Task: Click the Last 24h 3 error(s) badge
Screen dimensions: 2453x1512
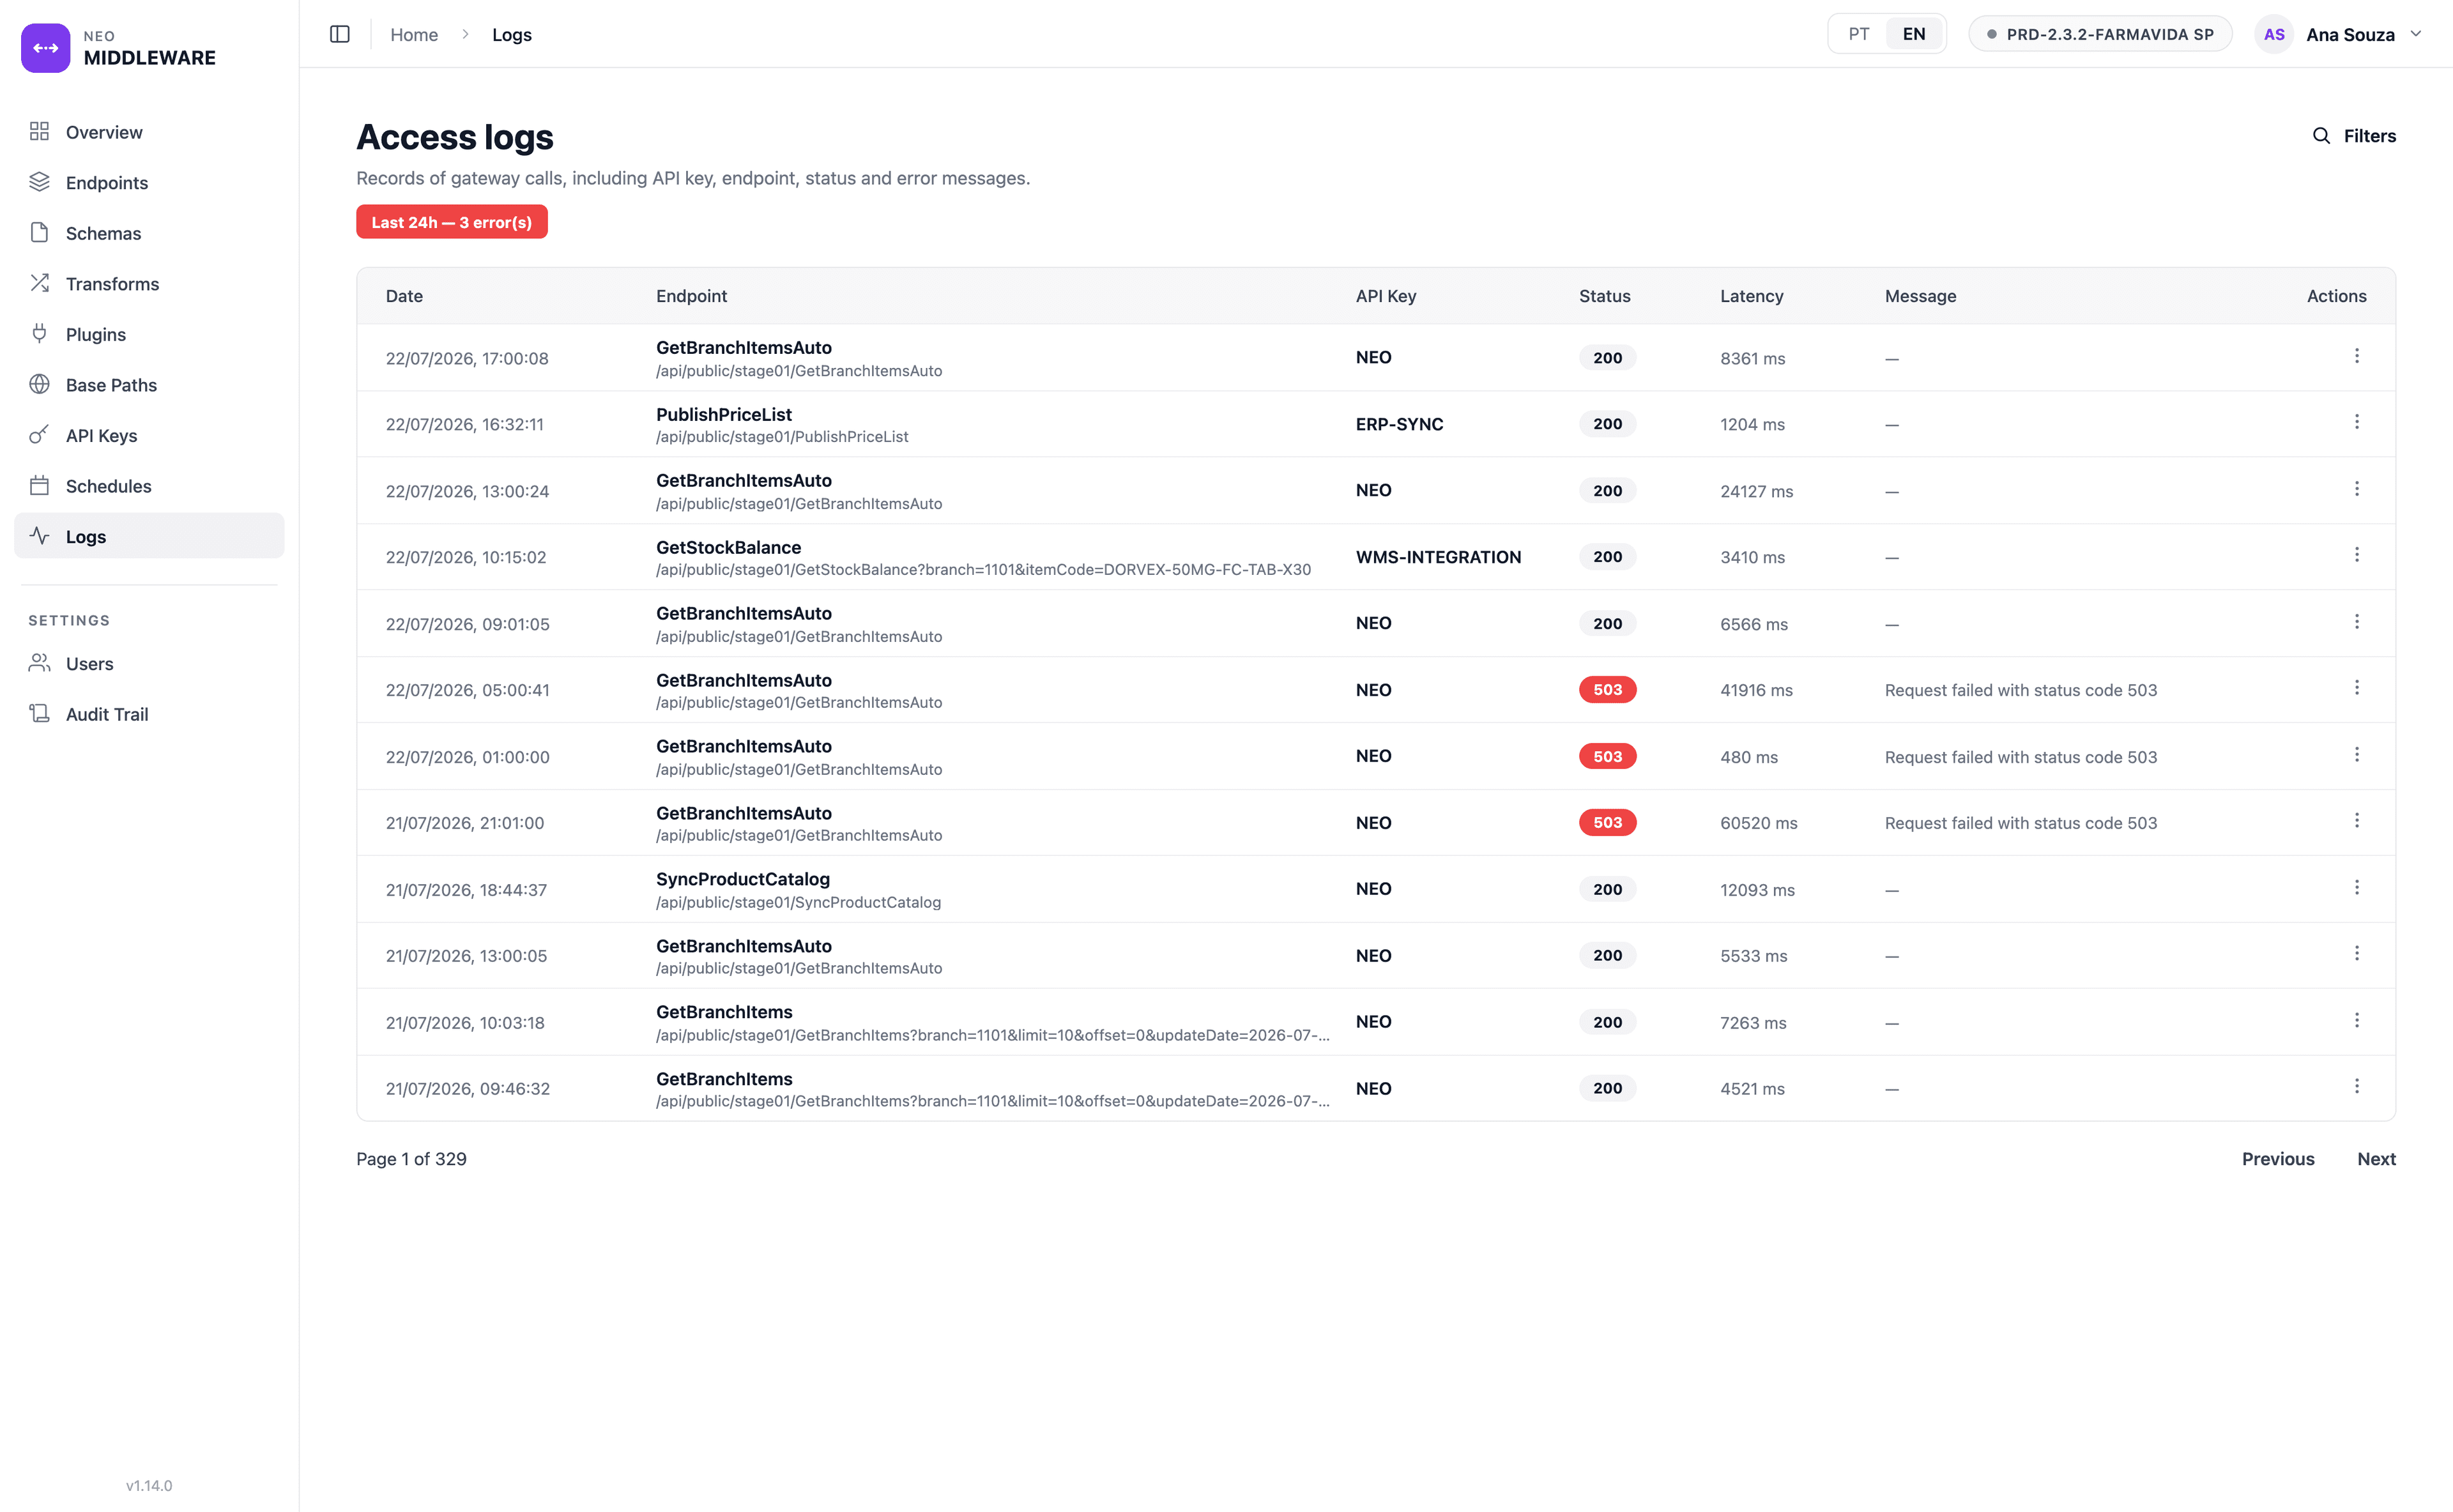Action: click(452, 222)
